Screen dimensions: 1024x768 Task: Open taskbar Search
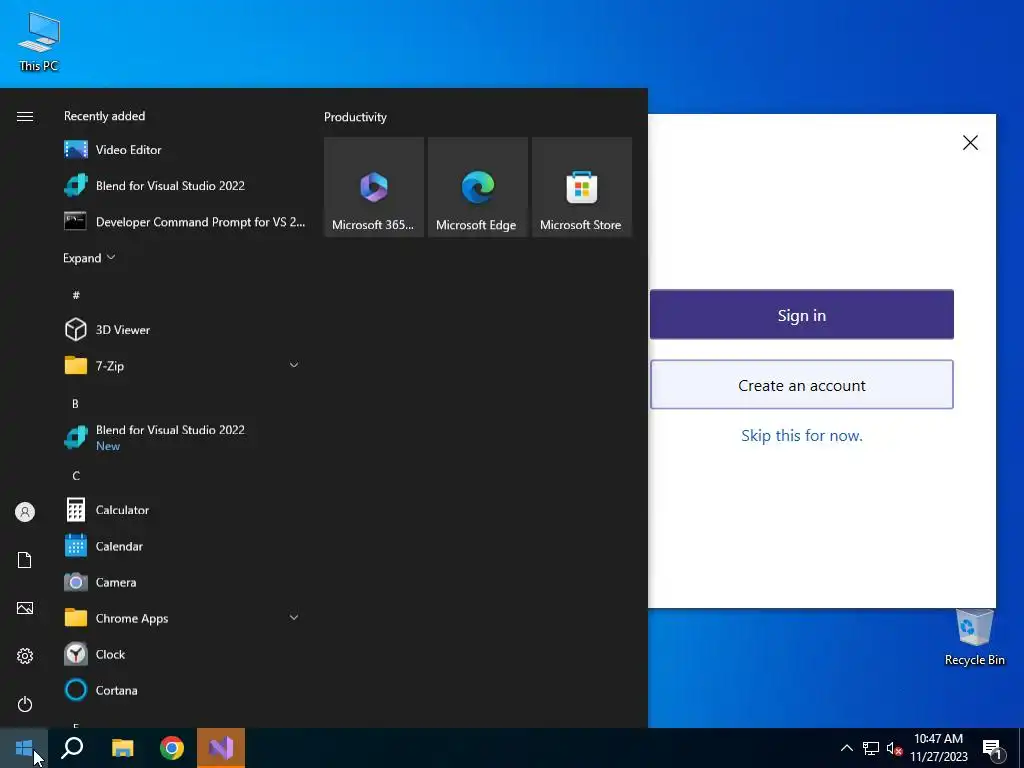(x=72, y=748)
